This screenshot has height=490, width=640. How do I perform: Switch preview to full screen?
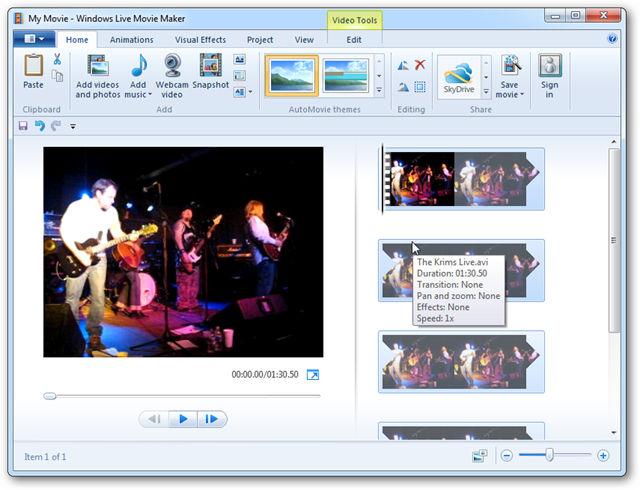click(x=312, y=375)
